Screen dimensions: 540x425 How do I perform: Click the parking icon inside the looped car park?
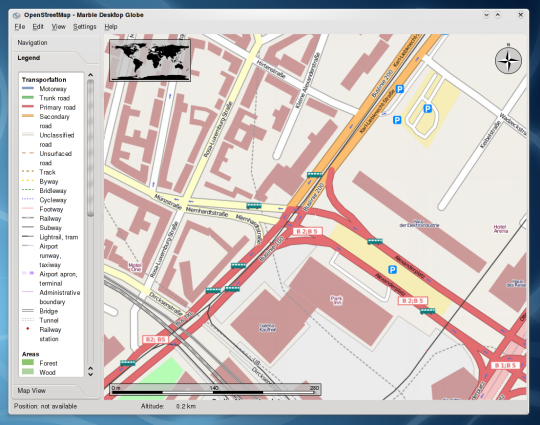427,109
